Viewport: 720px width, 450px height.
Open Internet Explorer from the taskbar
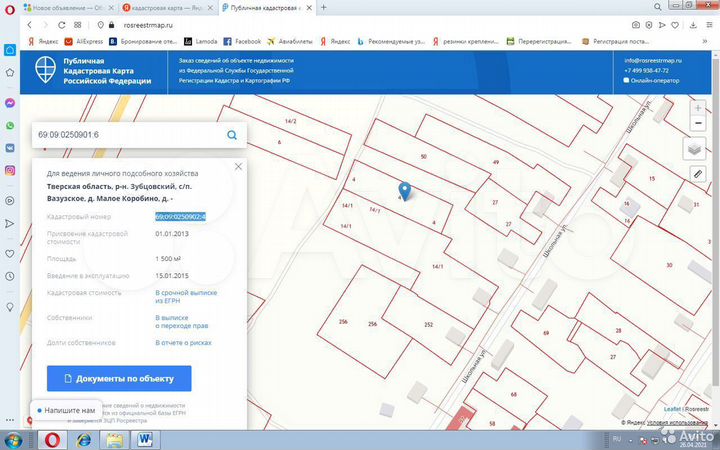[x=83, y=440]
